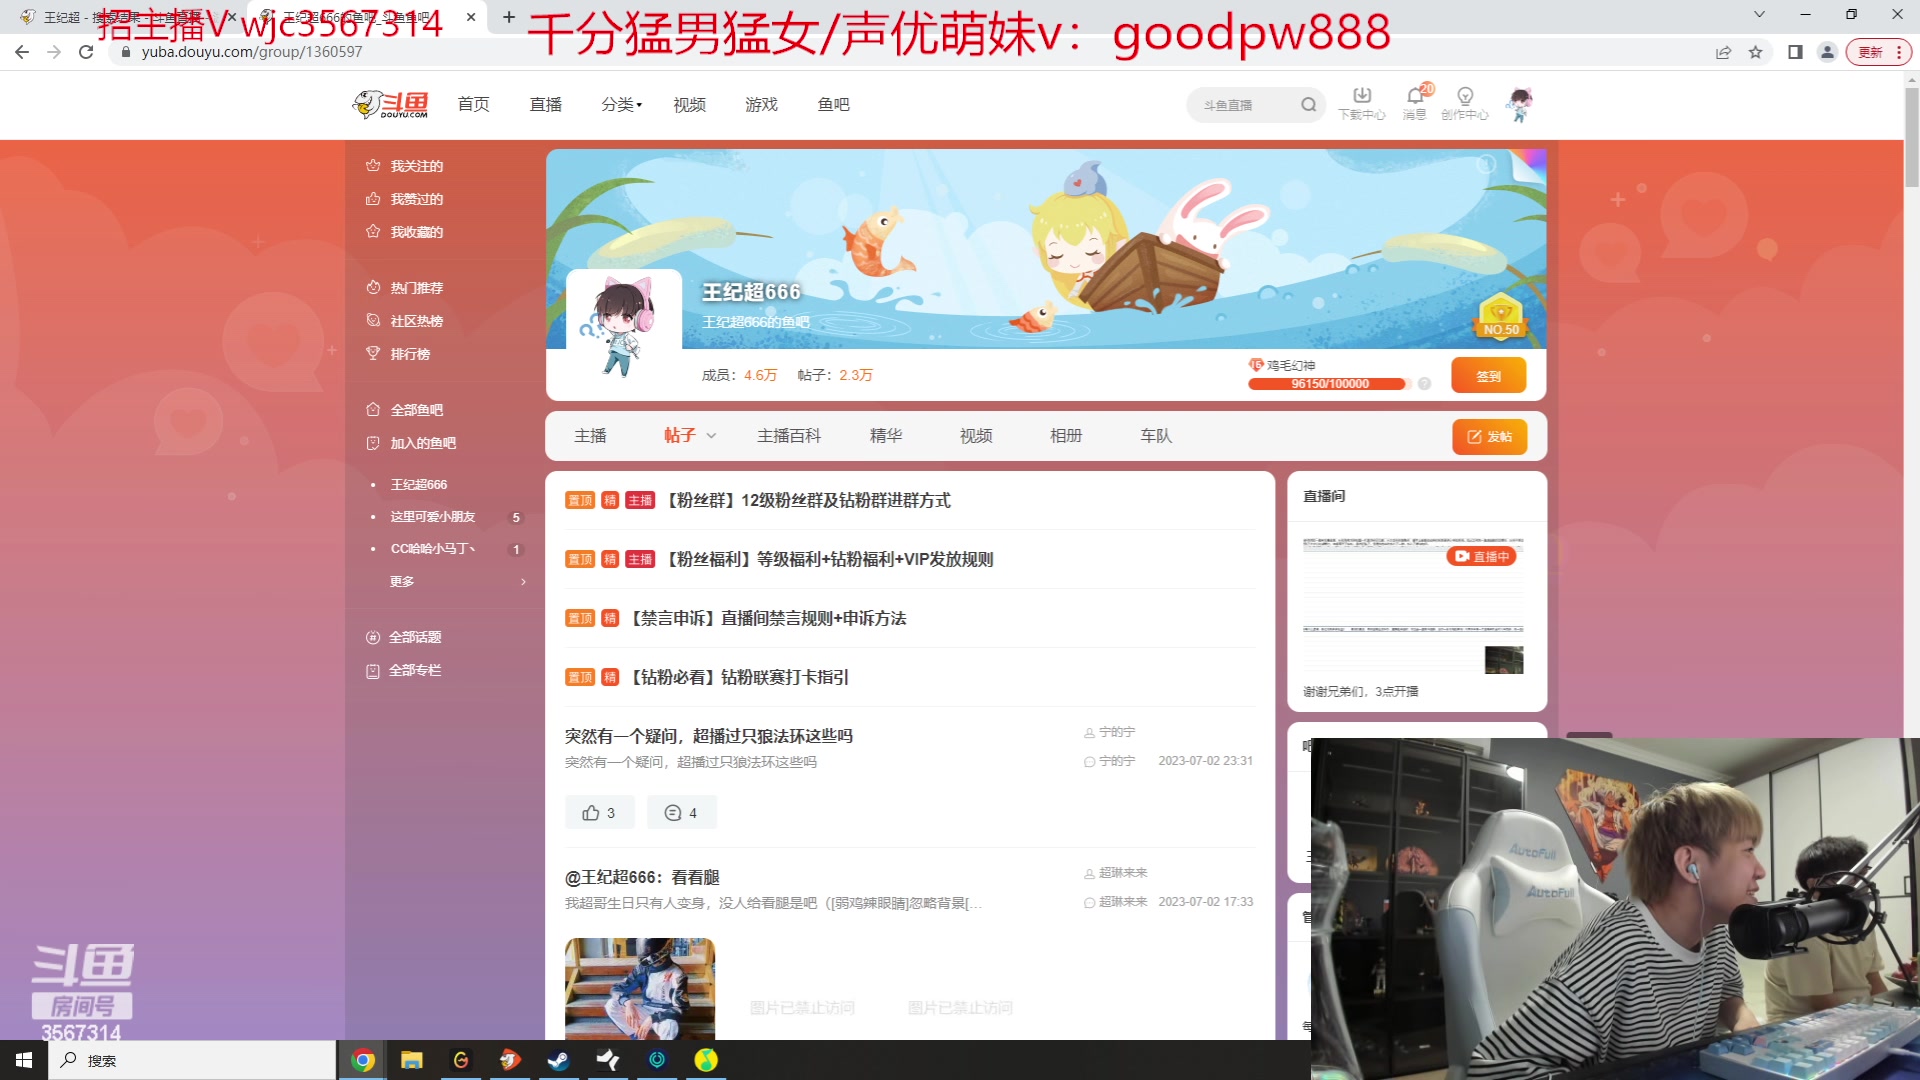Open the live room preview thumbnail
Screen dimensions: 1920x1080
pos(1413,606)
